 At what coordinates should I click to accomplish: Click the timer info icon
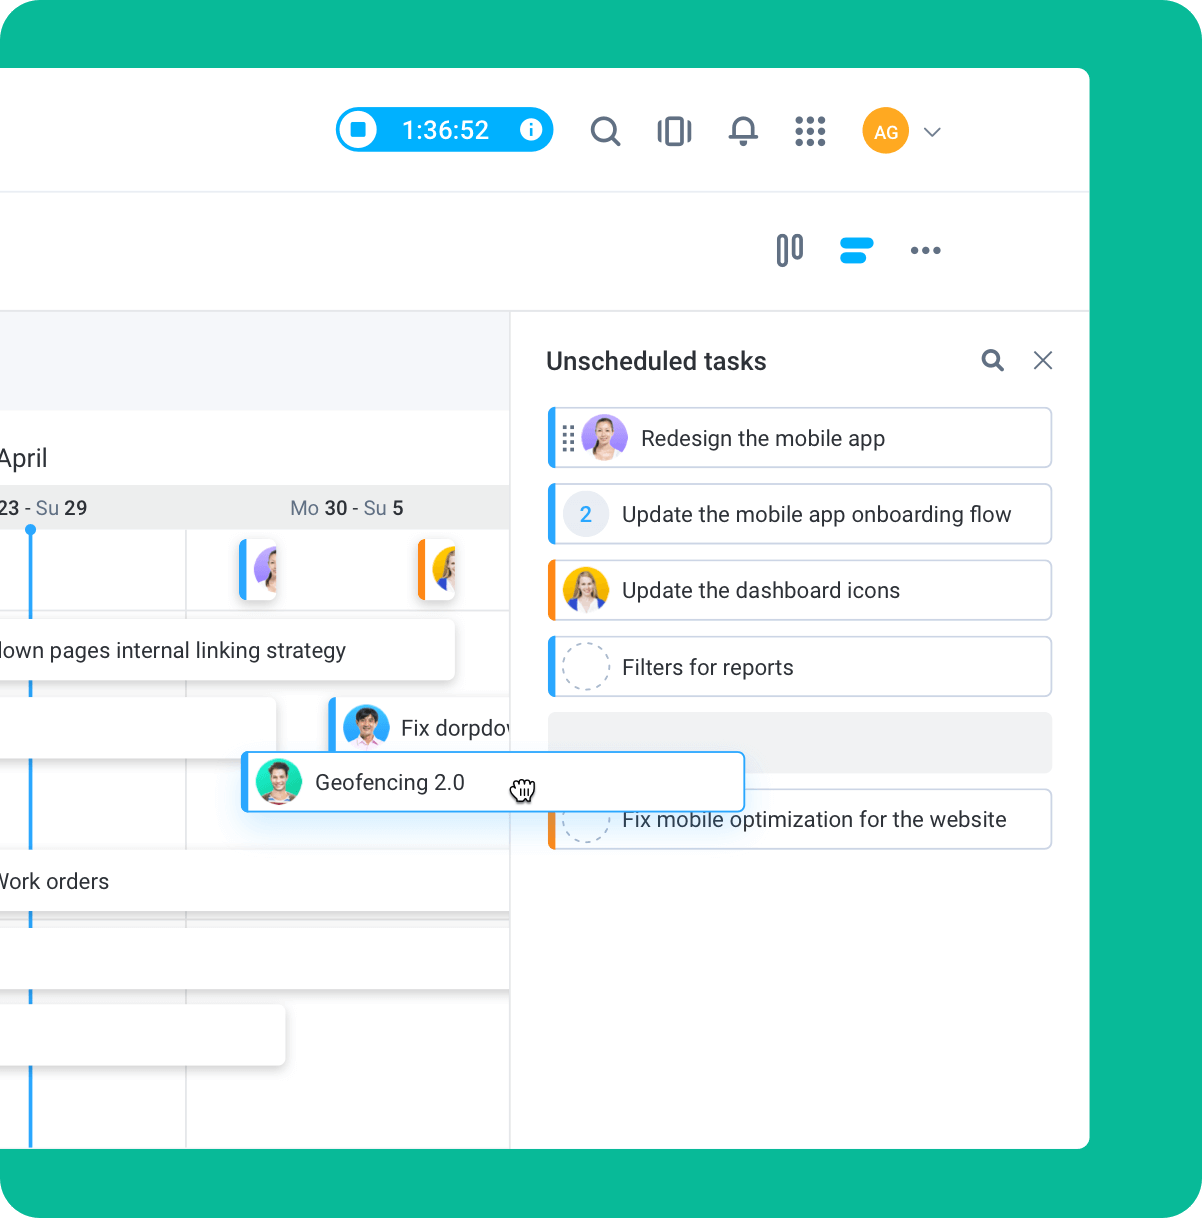point(531,130)
